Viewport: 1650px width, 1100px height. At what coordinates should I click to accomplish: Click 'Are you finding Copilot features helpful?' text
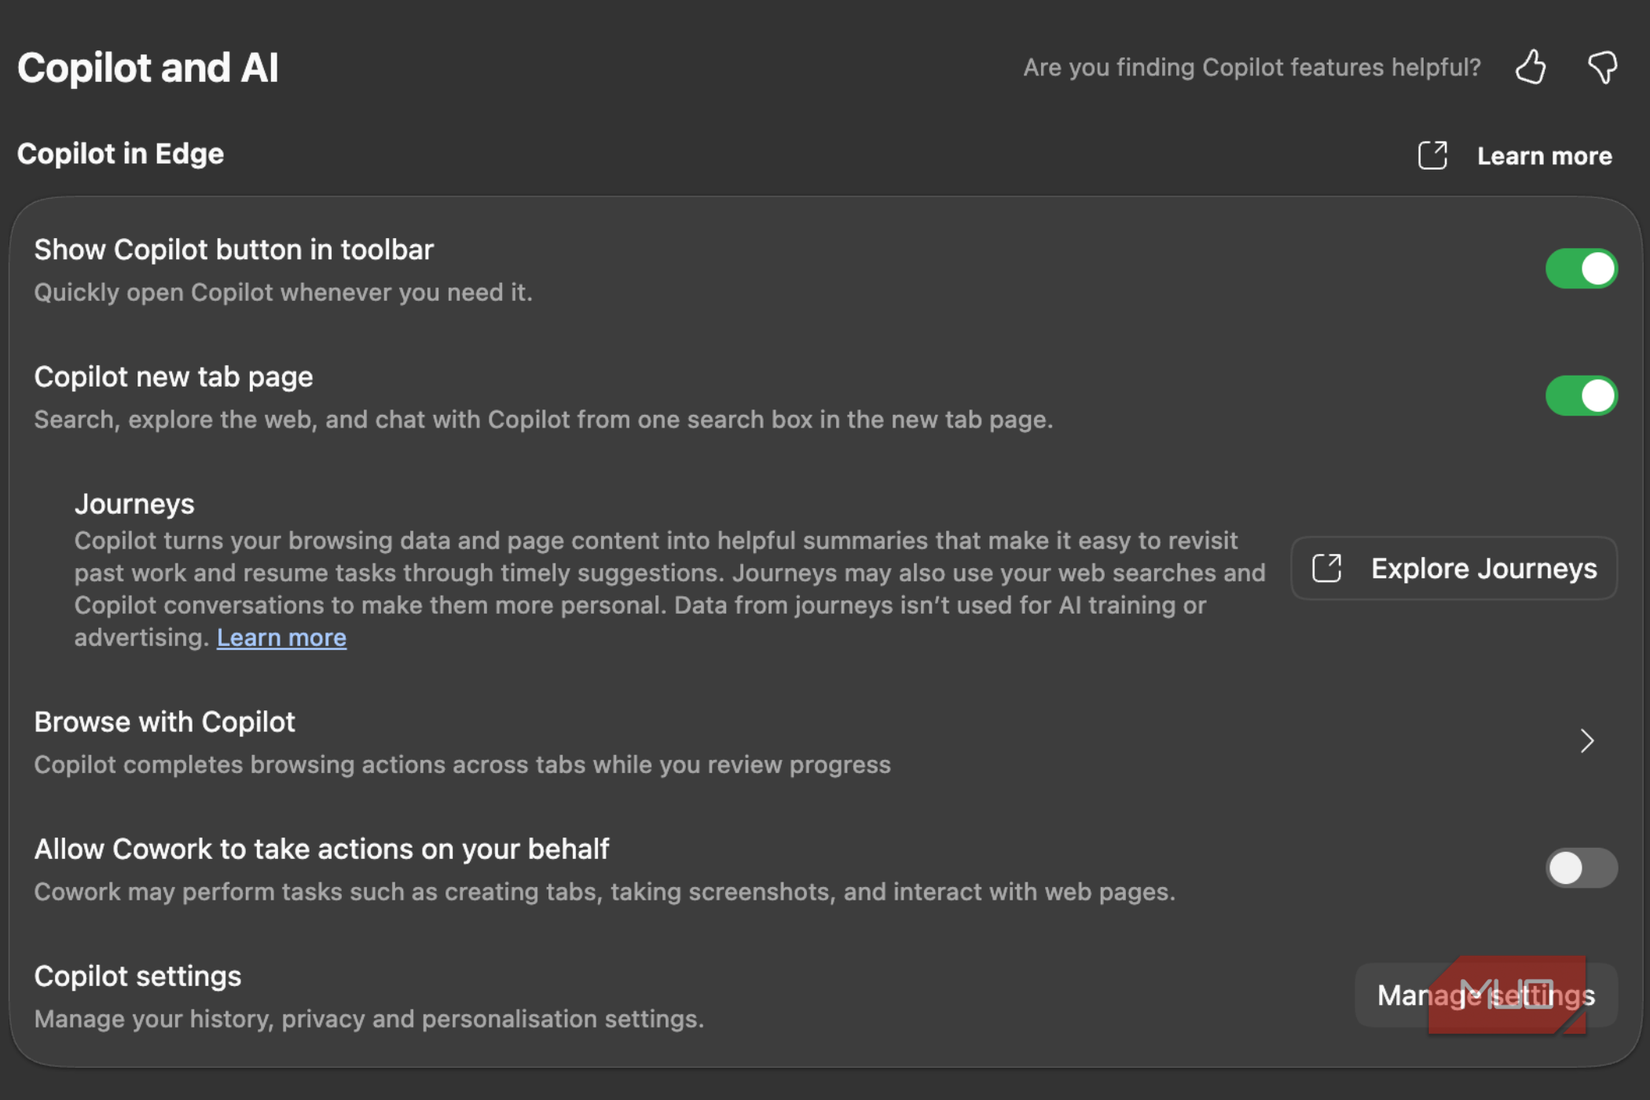[x=1252, y=67]
